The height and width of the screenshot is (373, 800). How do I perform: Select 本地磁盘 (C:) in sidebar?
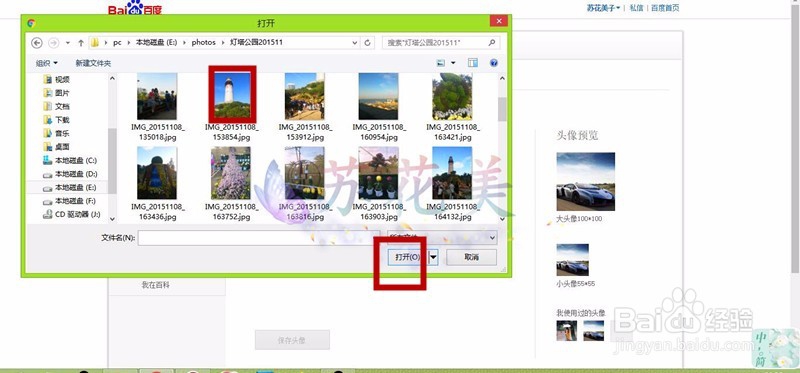click(x=70, y=160)
